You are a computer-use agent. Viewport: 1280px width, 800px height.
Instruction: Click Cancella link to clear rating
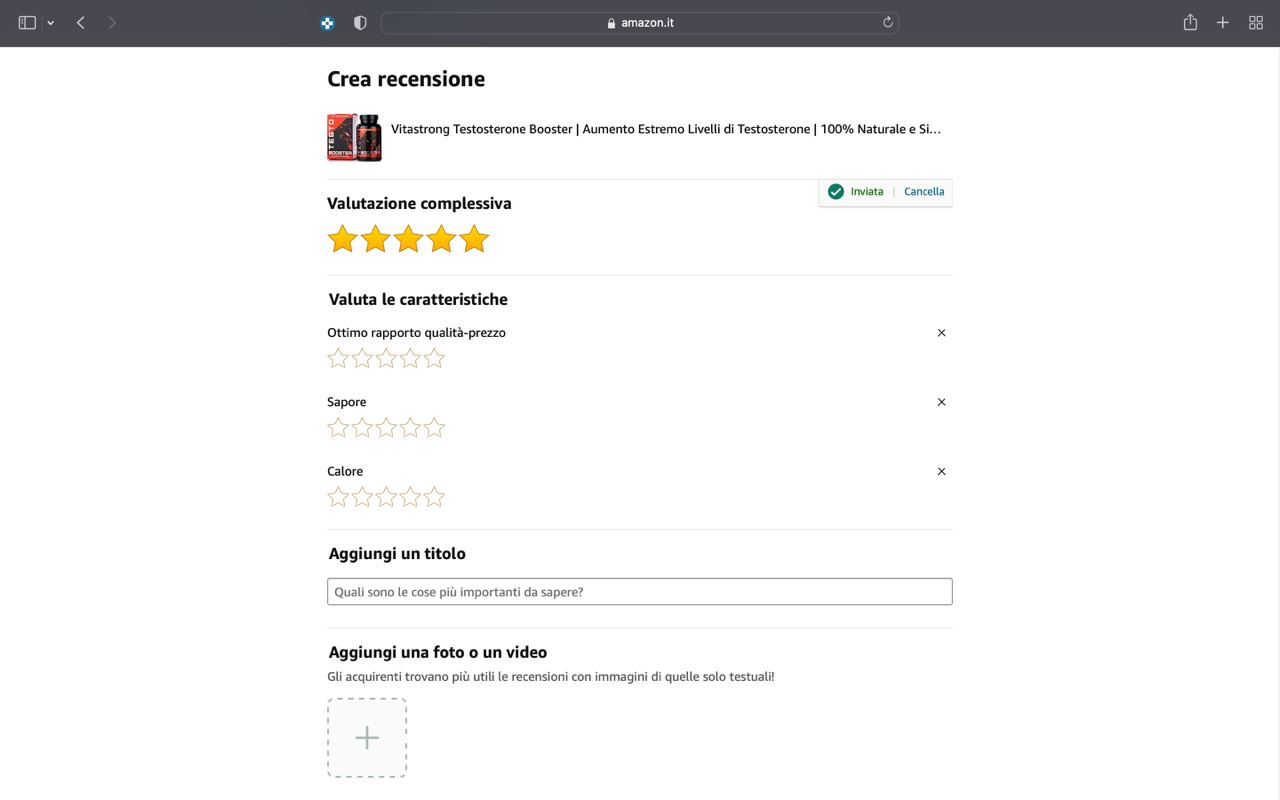coord(924,192)
